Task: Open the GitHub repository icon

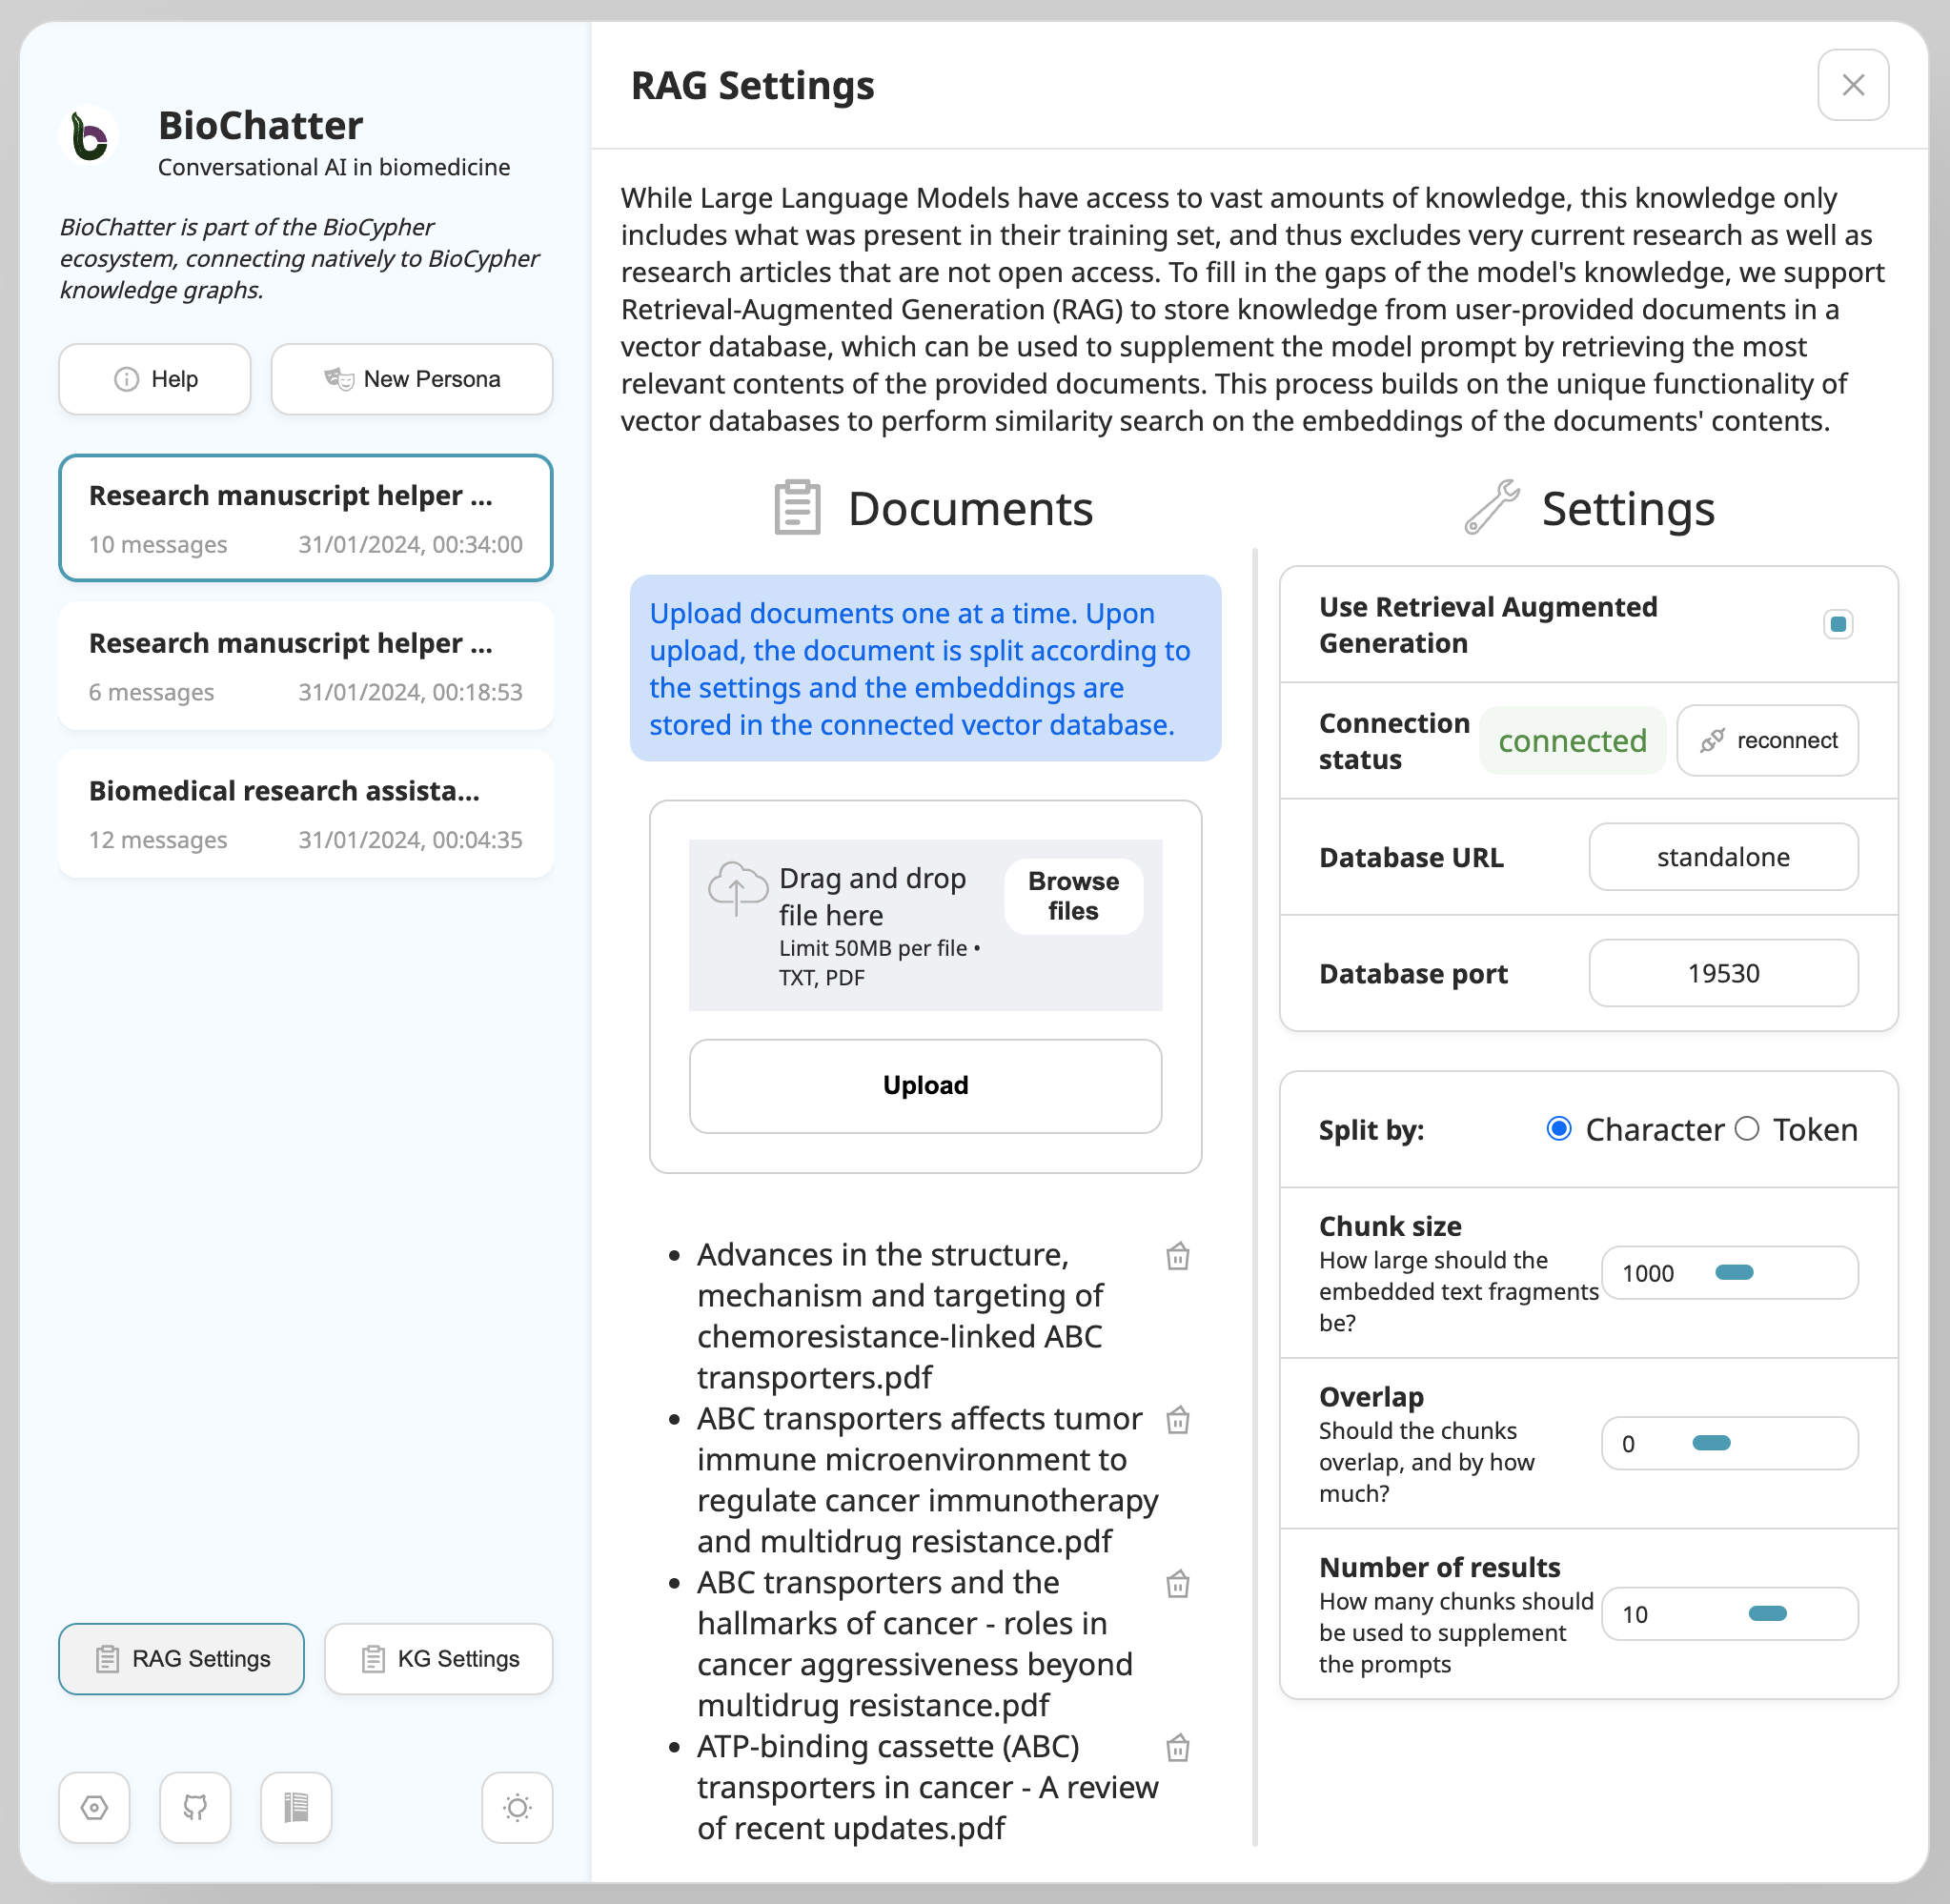Action: [x=194, y=1807]
